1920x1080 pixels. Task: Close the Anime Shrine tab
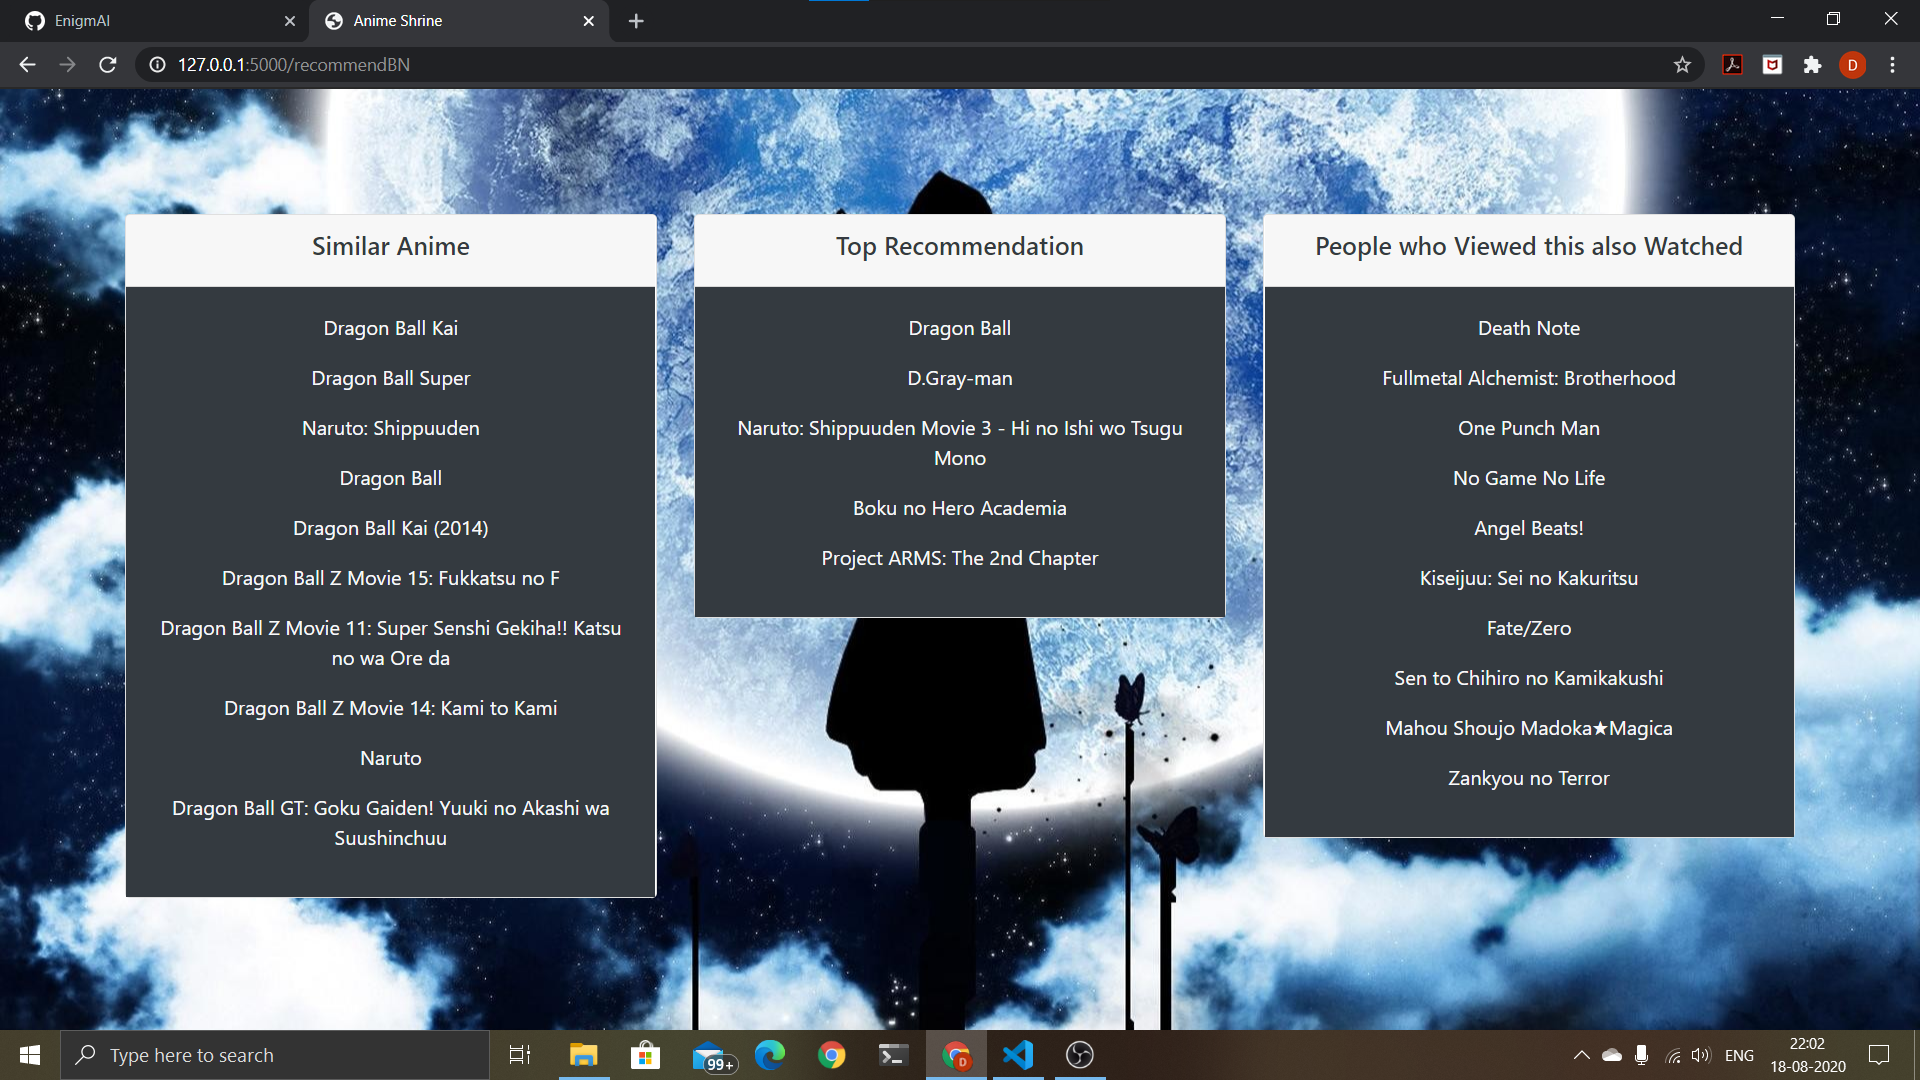[588, 21]
